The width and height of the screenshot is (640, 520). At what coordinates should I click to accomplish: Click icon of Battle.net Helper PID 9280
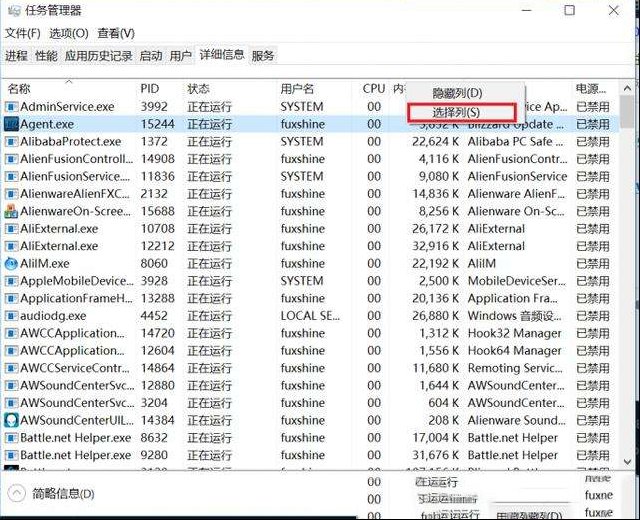point(11,455)
